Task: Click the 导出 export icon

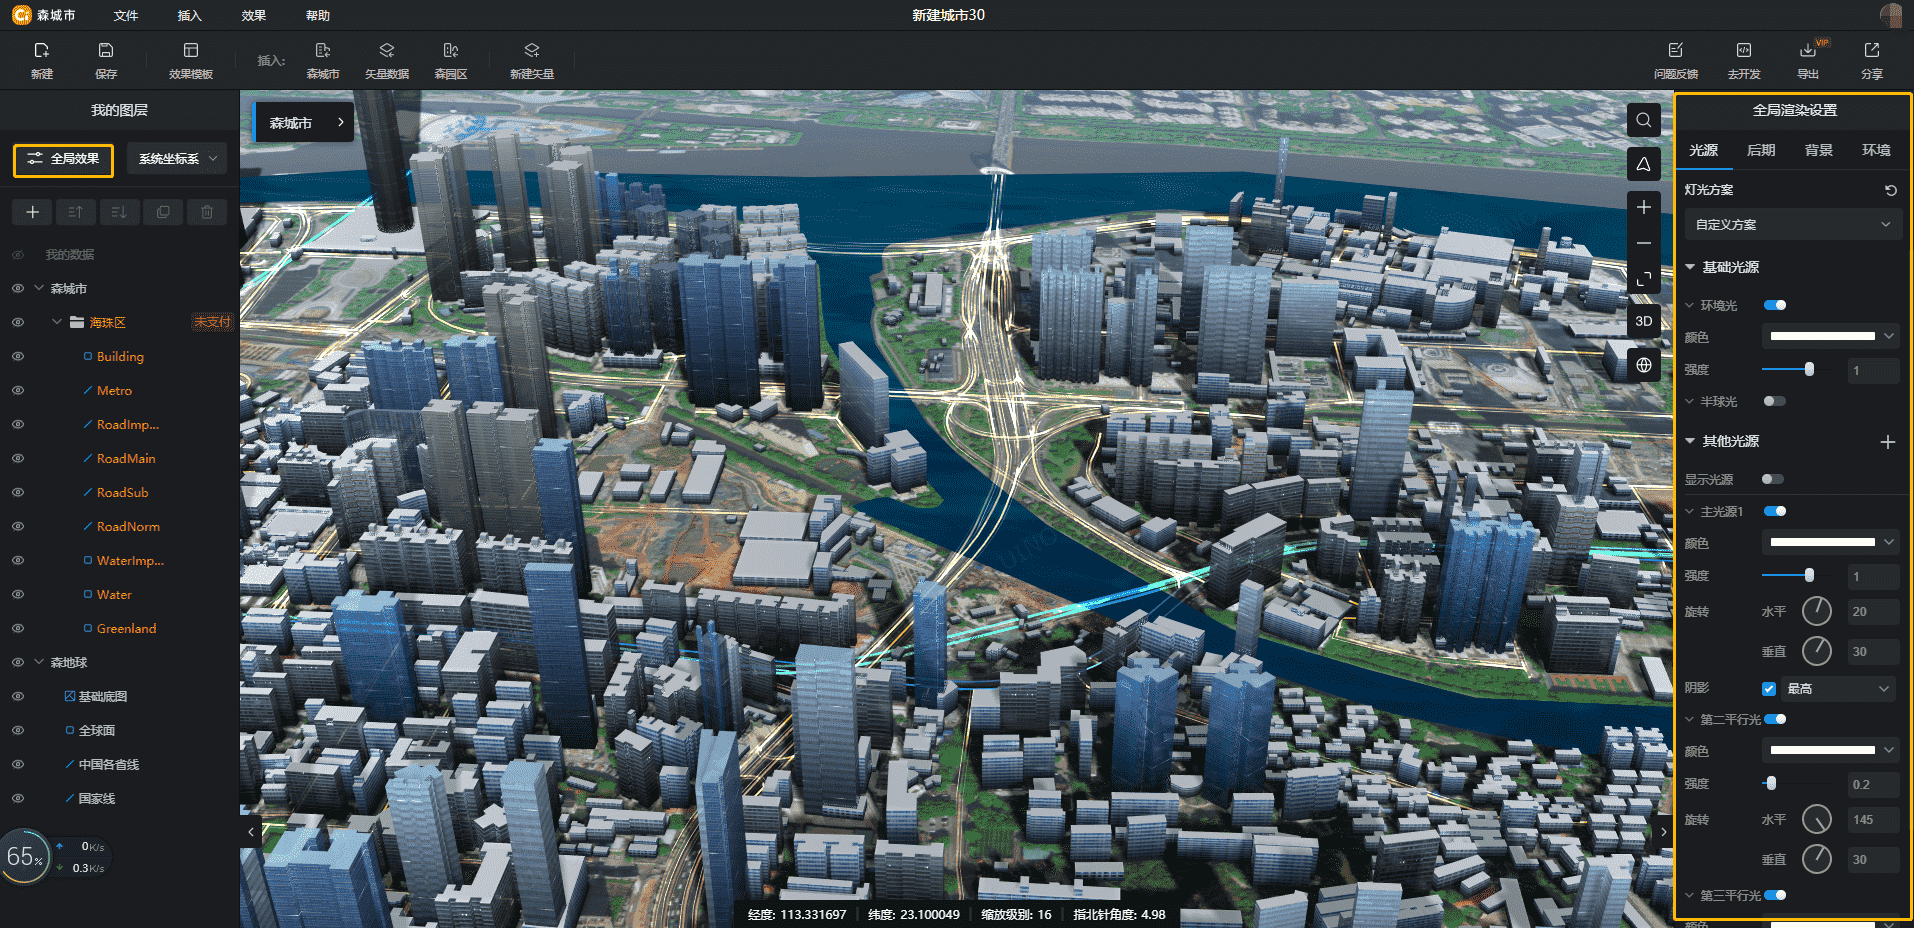Action: (1808, 50)
